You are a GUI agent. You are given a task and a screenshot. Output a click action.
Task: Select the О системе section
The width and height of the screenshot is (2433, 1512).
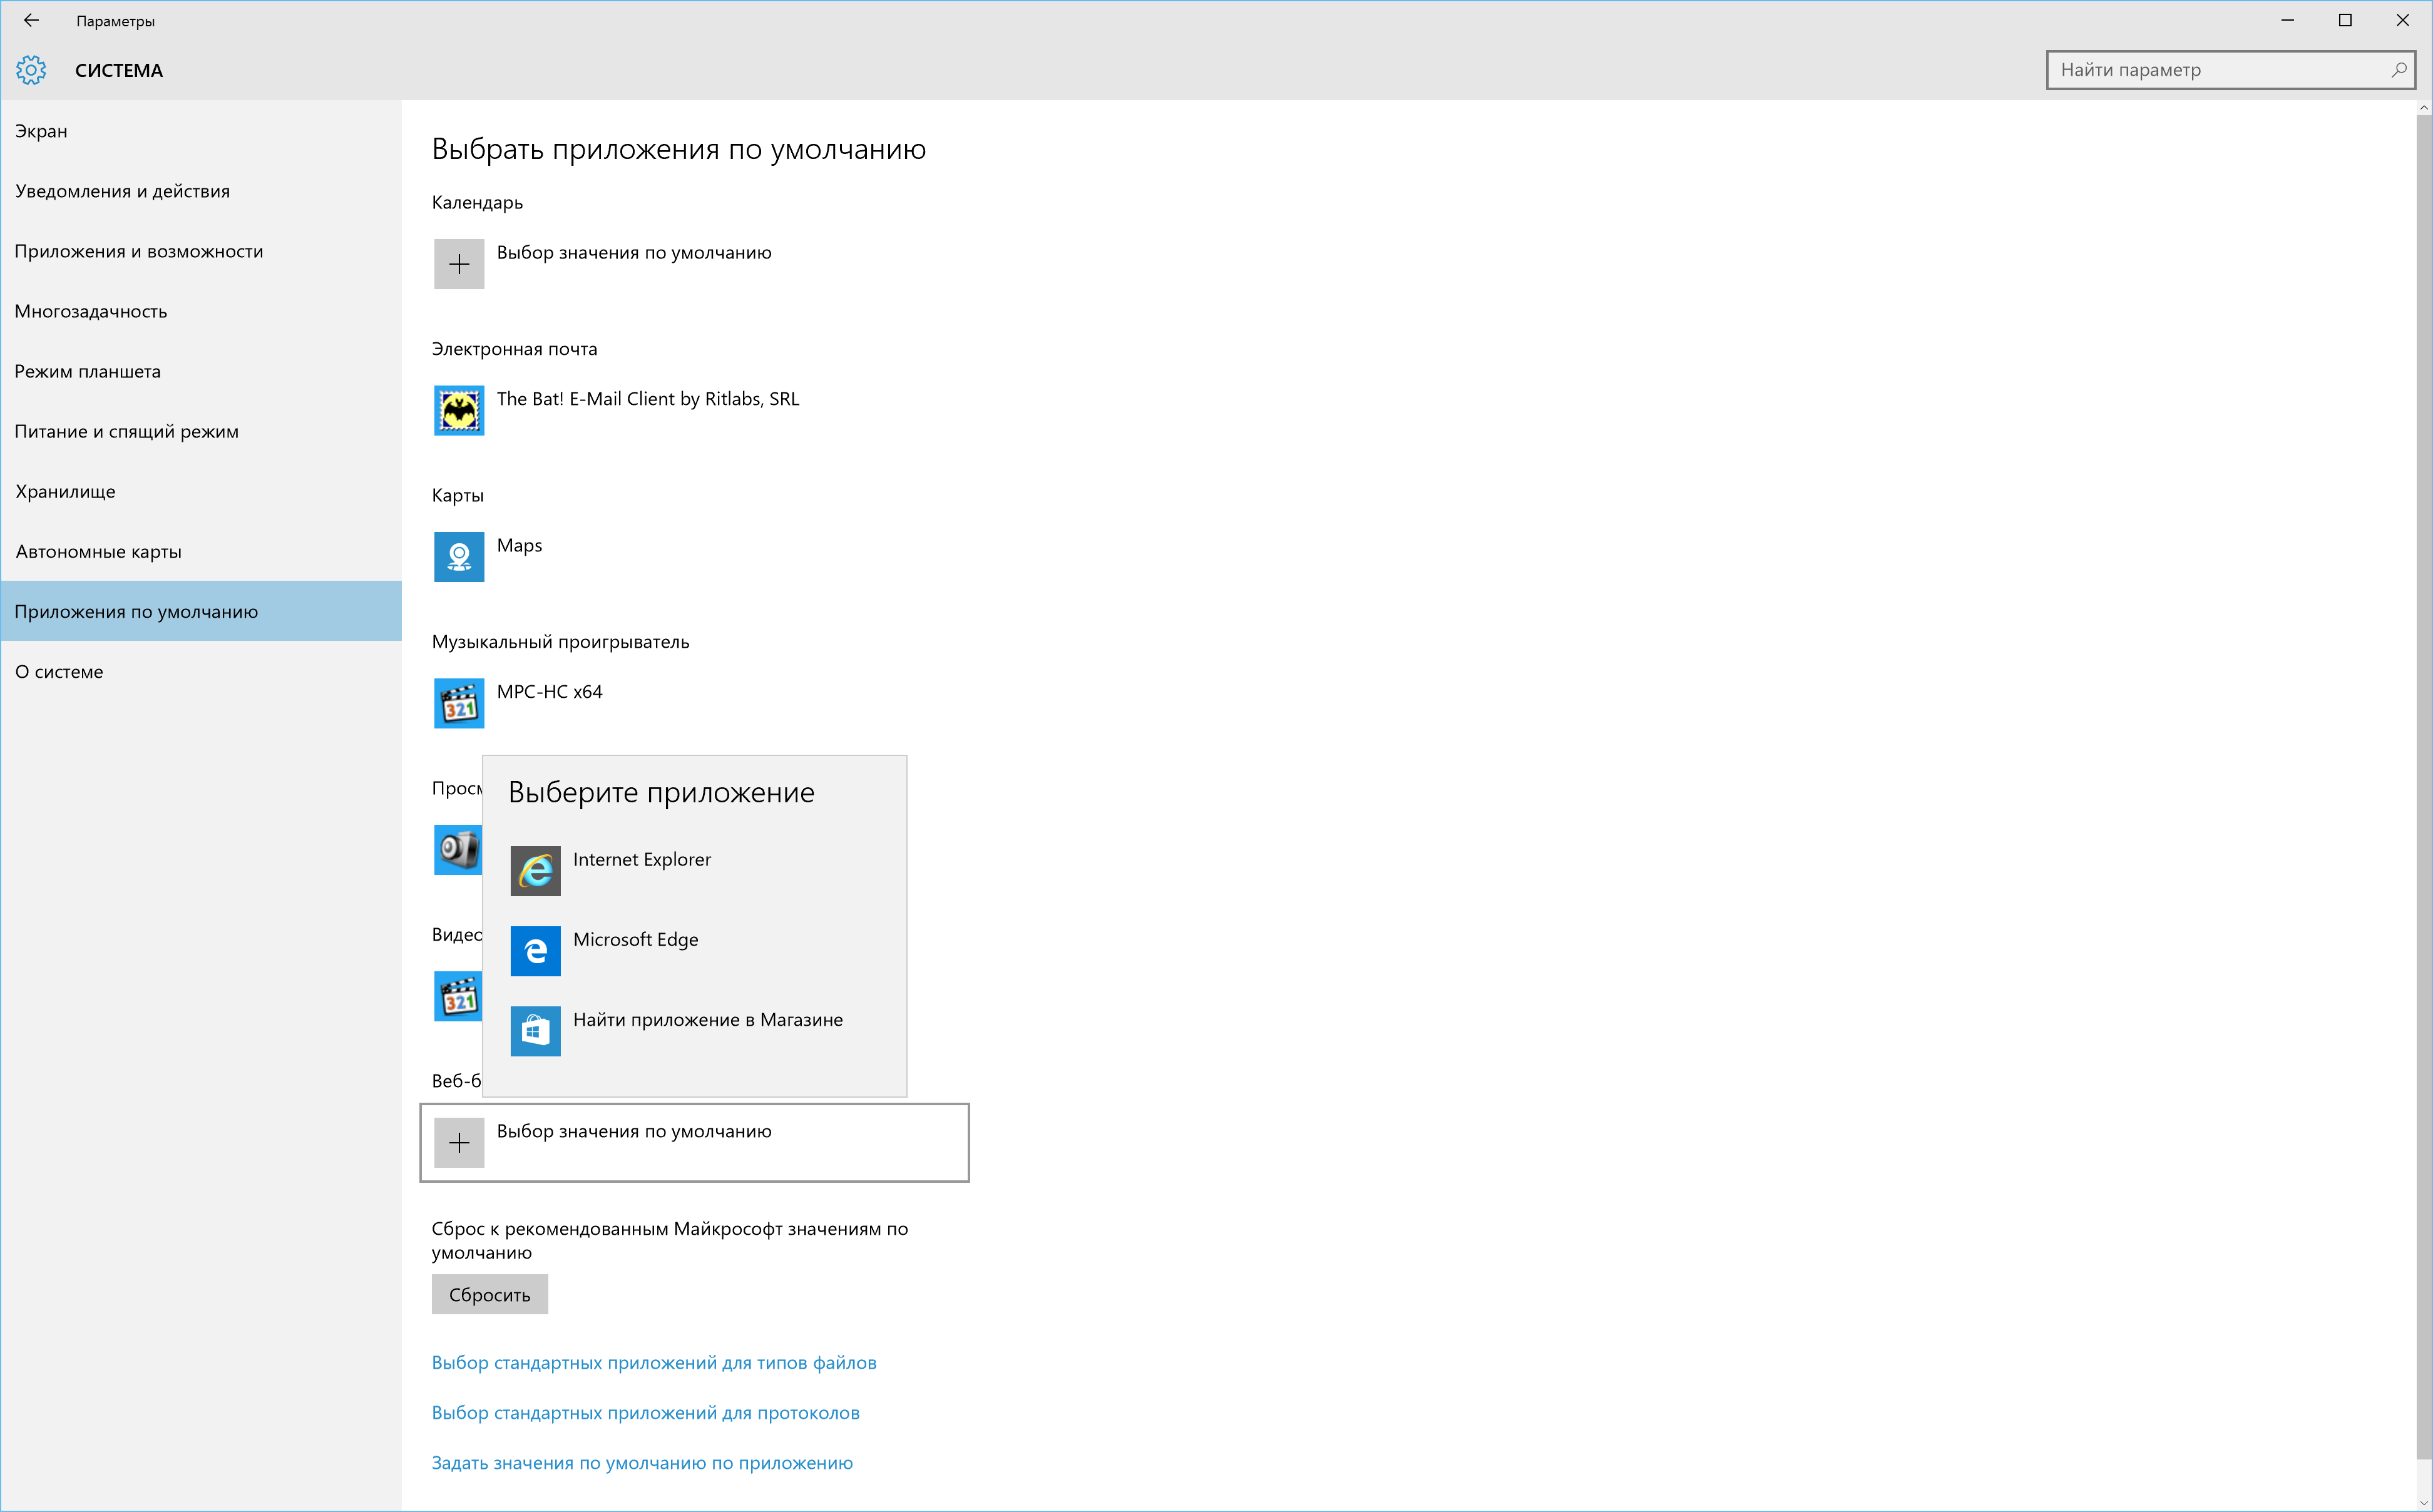click(x=59, y=672)
